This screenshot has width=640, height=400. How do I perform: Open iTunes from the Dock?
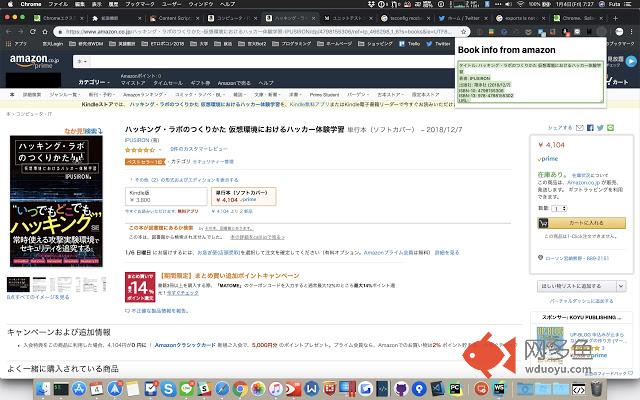coord(276,389)
